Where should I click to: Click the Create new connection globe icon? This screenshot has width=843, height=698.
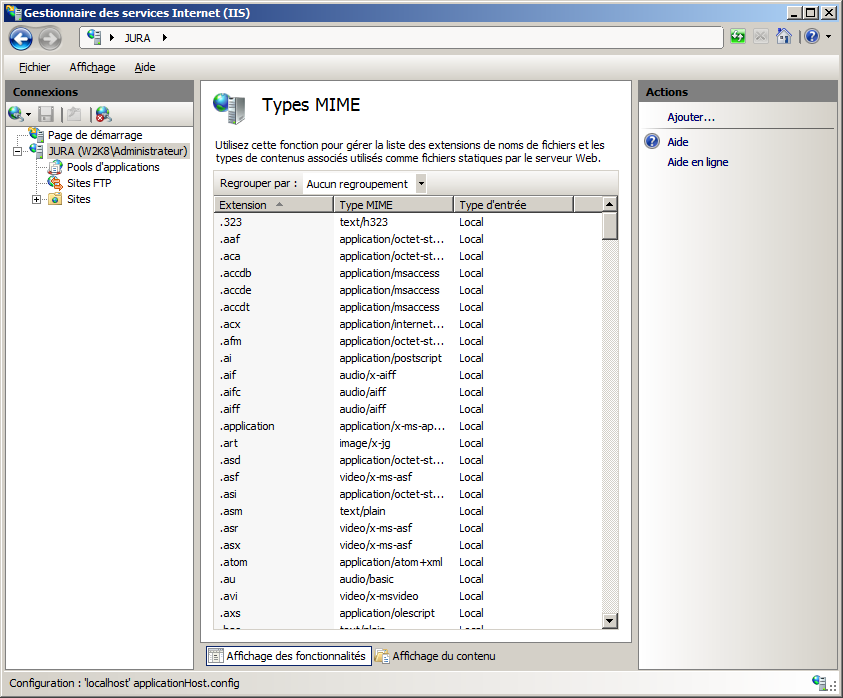(x=16, y=114)
